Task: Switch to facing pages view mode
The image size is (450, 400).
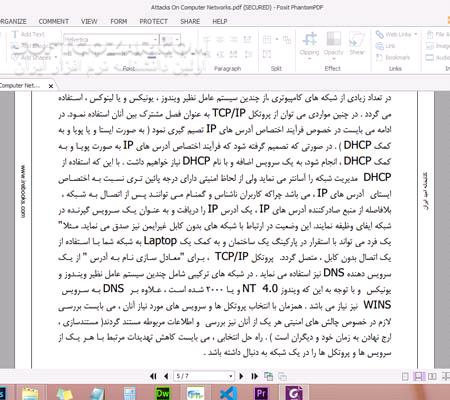Action: point(432,377)
